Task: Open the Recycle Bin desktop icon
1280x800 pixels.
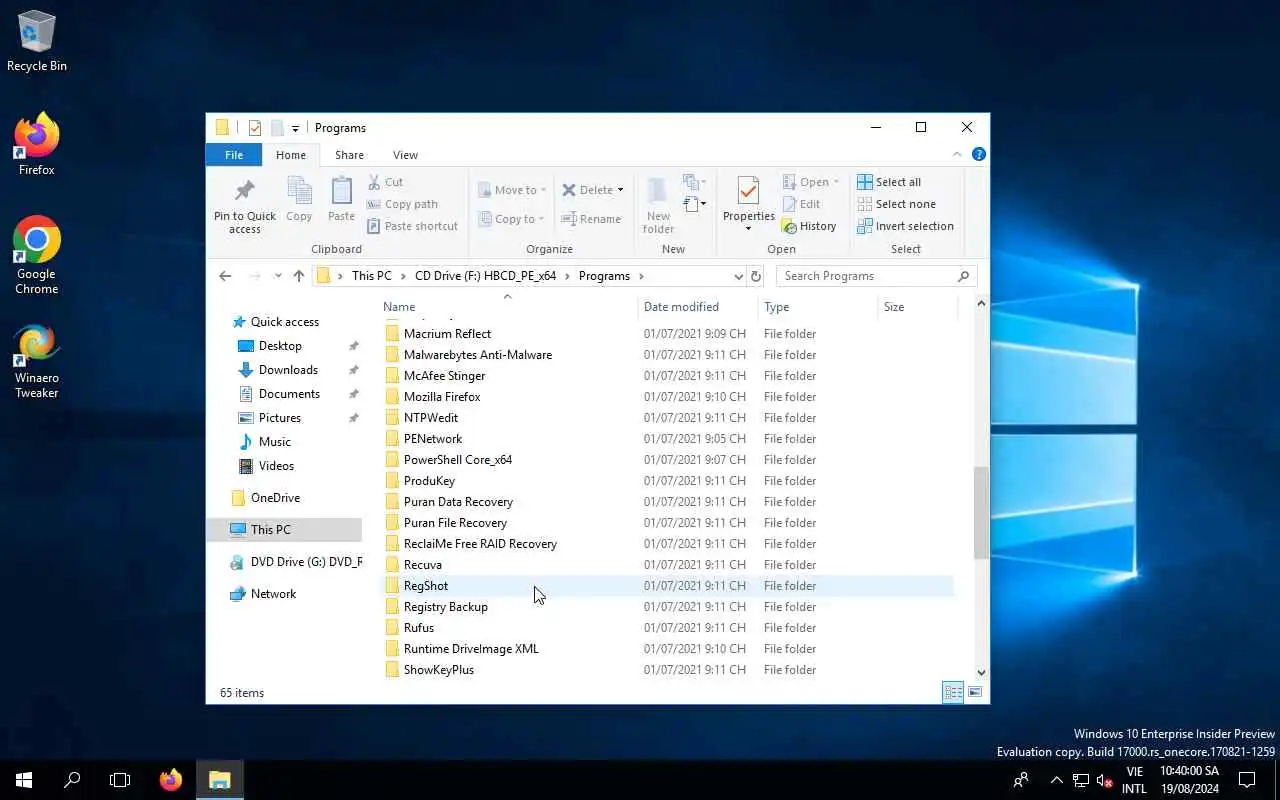Action: (37, 43)
